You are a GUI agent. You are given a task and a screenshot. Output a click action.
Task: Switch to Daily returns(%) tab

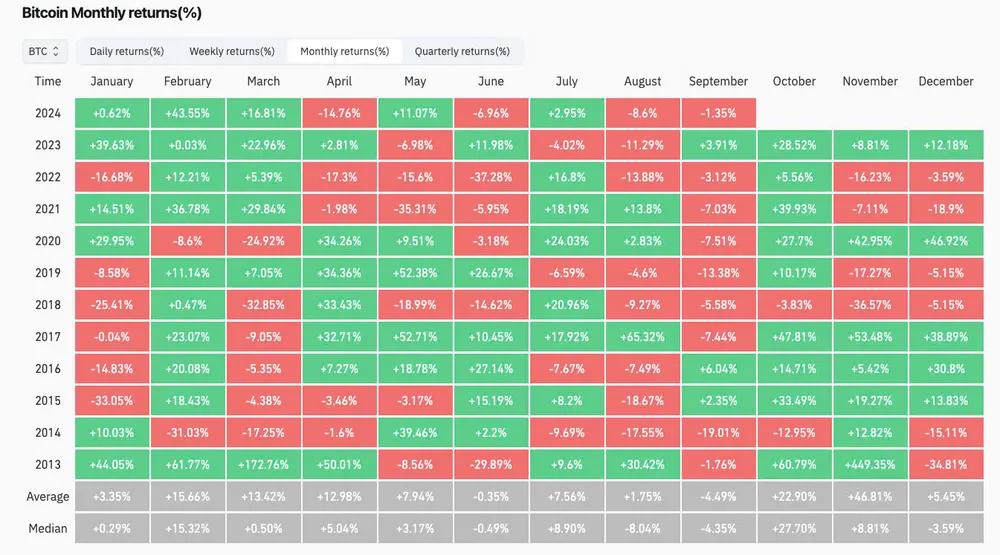[x=127, y=51]
